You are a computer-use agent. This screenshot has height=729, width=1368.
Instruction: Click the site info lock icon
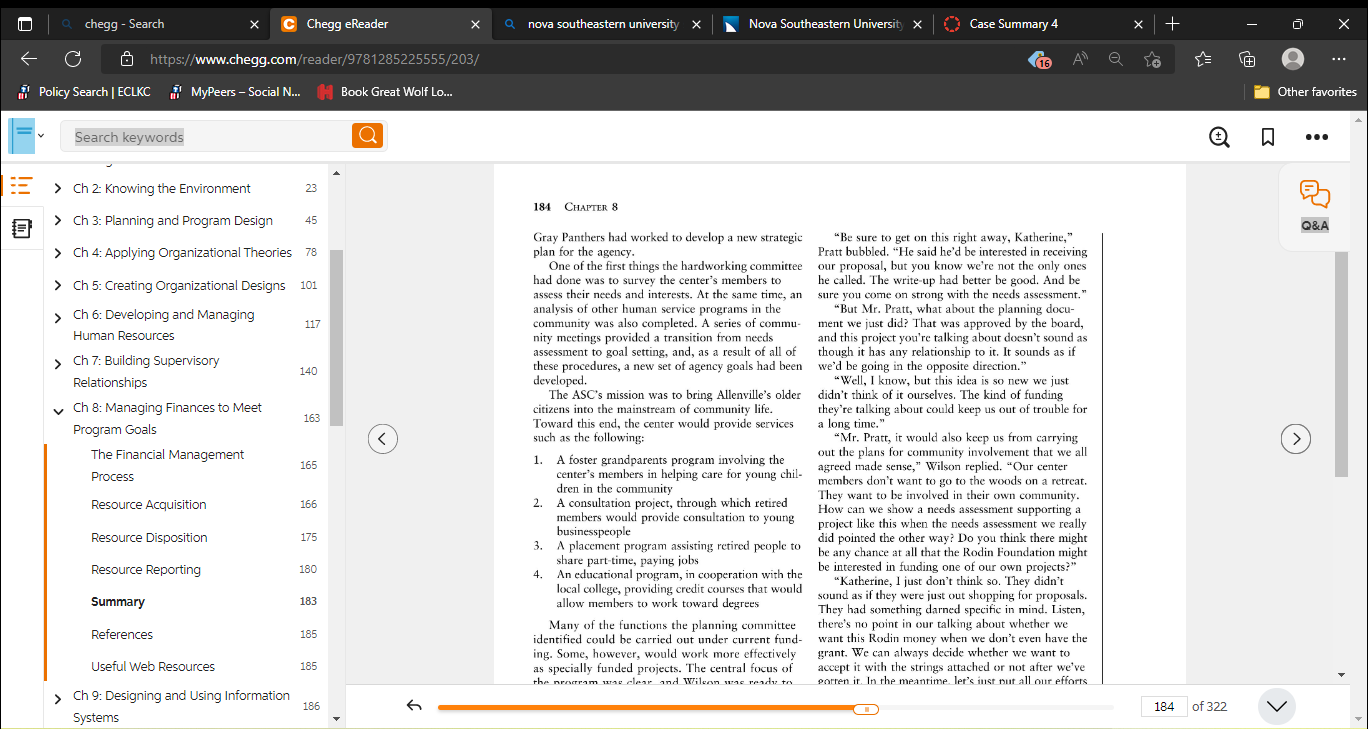125,59
